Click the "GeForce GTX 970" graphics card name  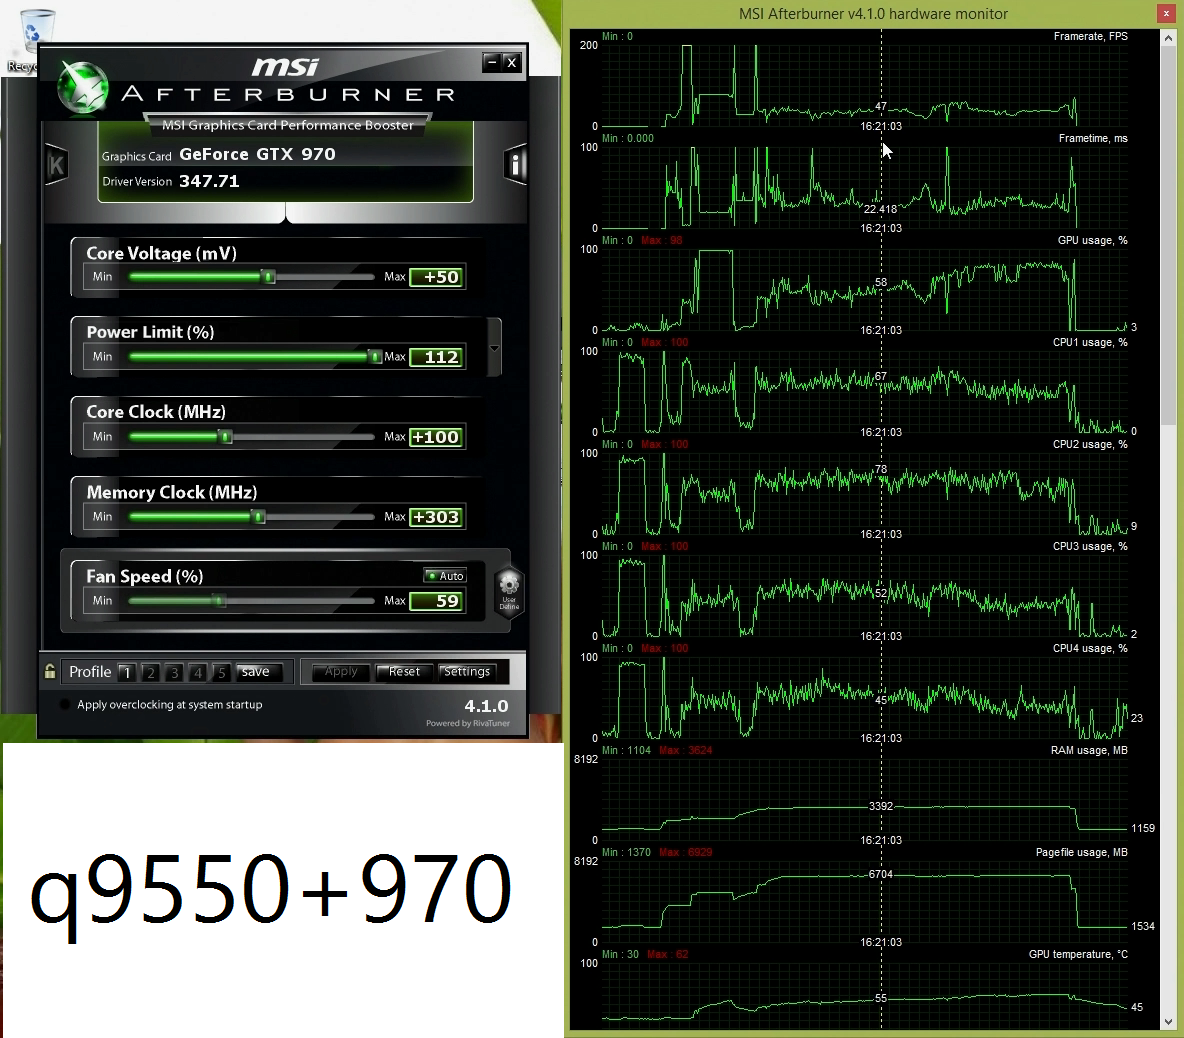[257, 154]
